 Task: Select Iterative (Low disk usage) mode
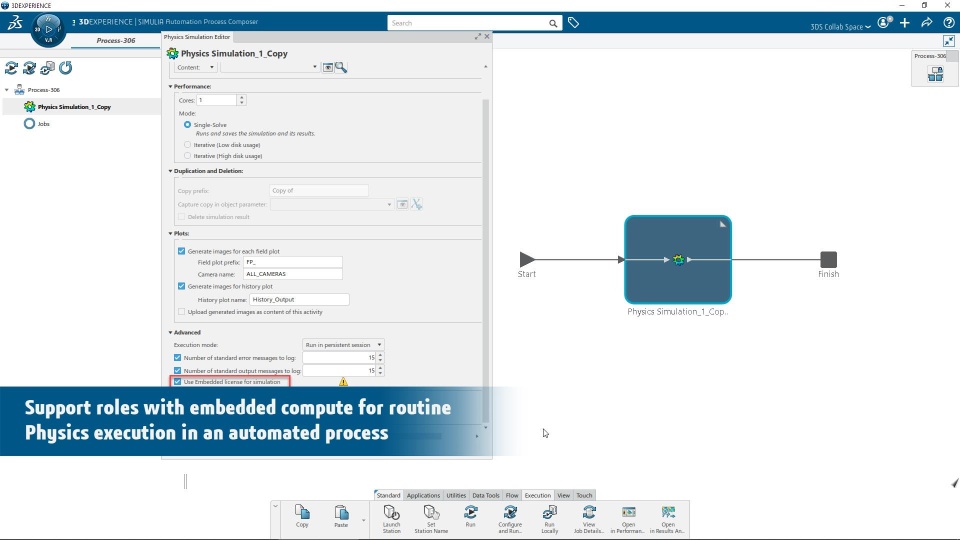187,144
